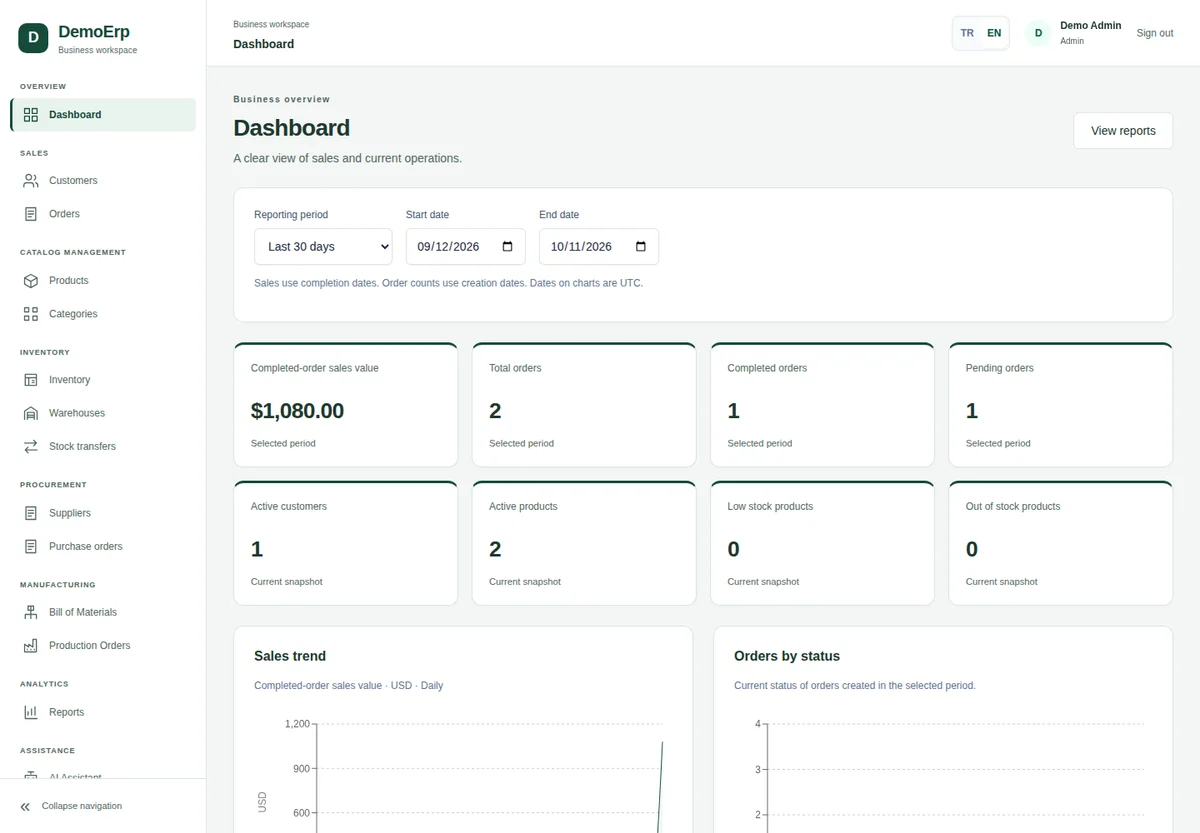Navigate to Production Orders

tap(103, 645)
